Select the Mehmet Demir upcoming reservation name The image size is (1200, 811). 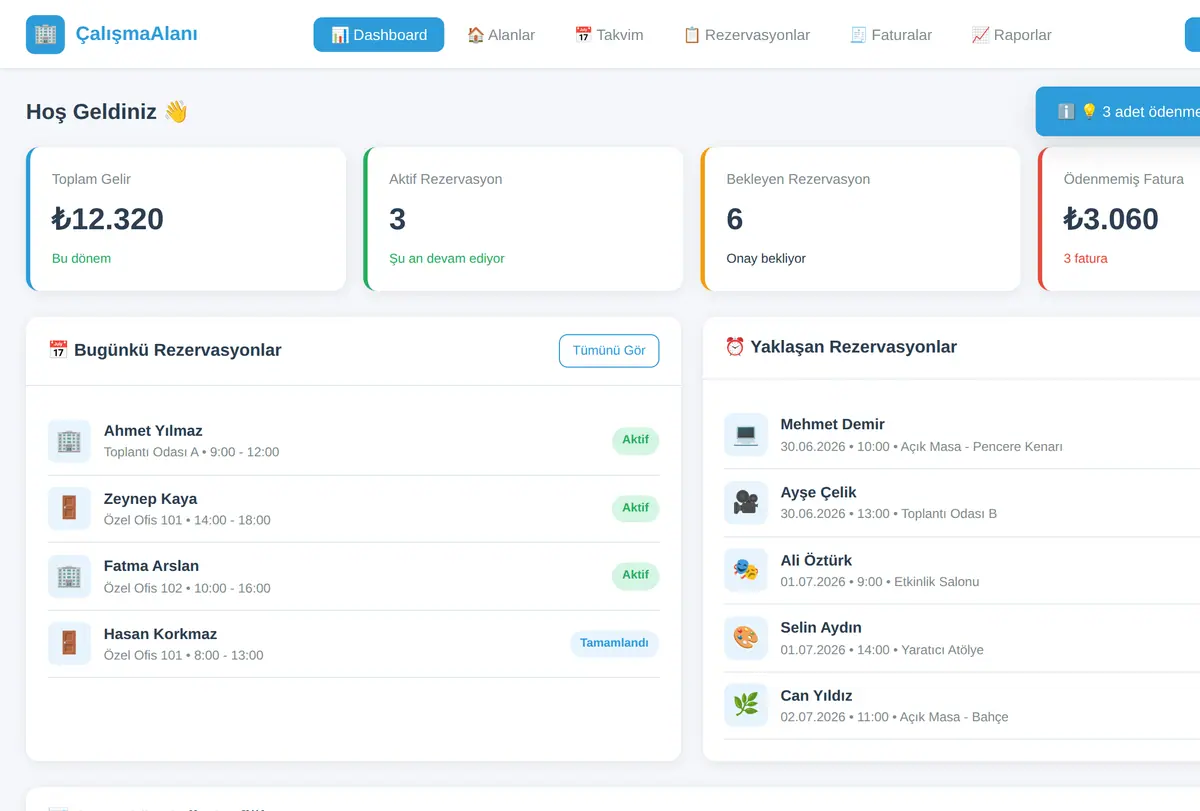[x=833, y=424]
